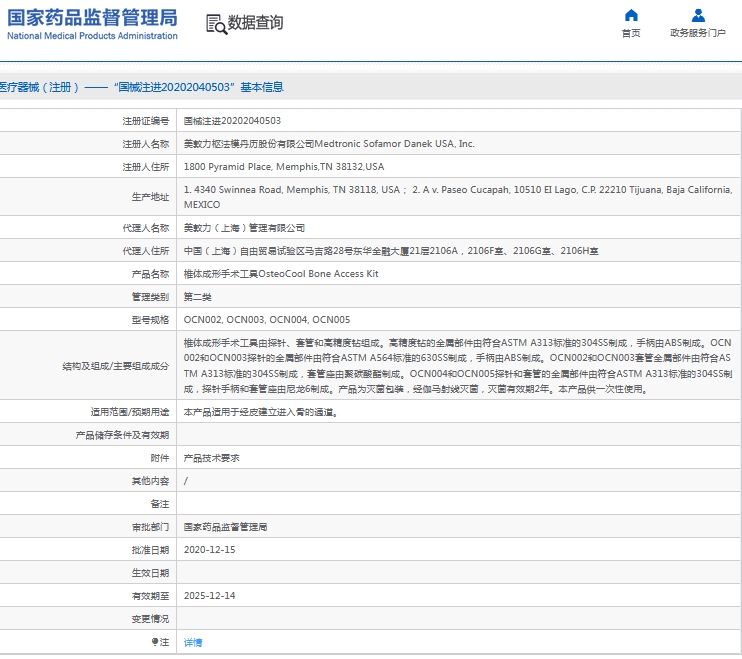The height and width of the screenshot is (659, 742).
Task: Click the 变更情况 row label
Action: [150, 619]
